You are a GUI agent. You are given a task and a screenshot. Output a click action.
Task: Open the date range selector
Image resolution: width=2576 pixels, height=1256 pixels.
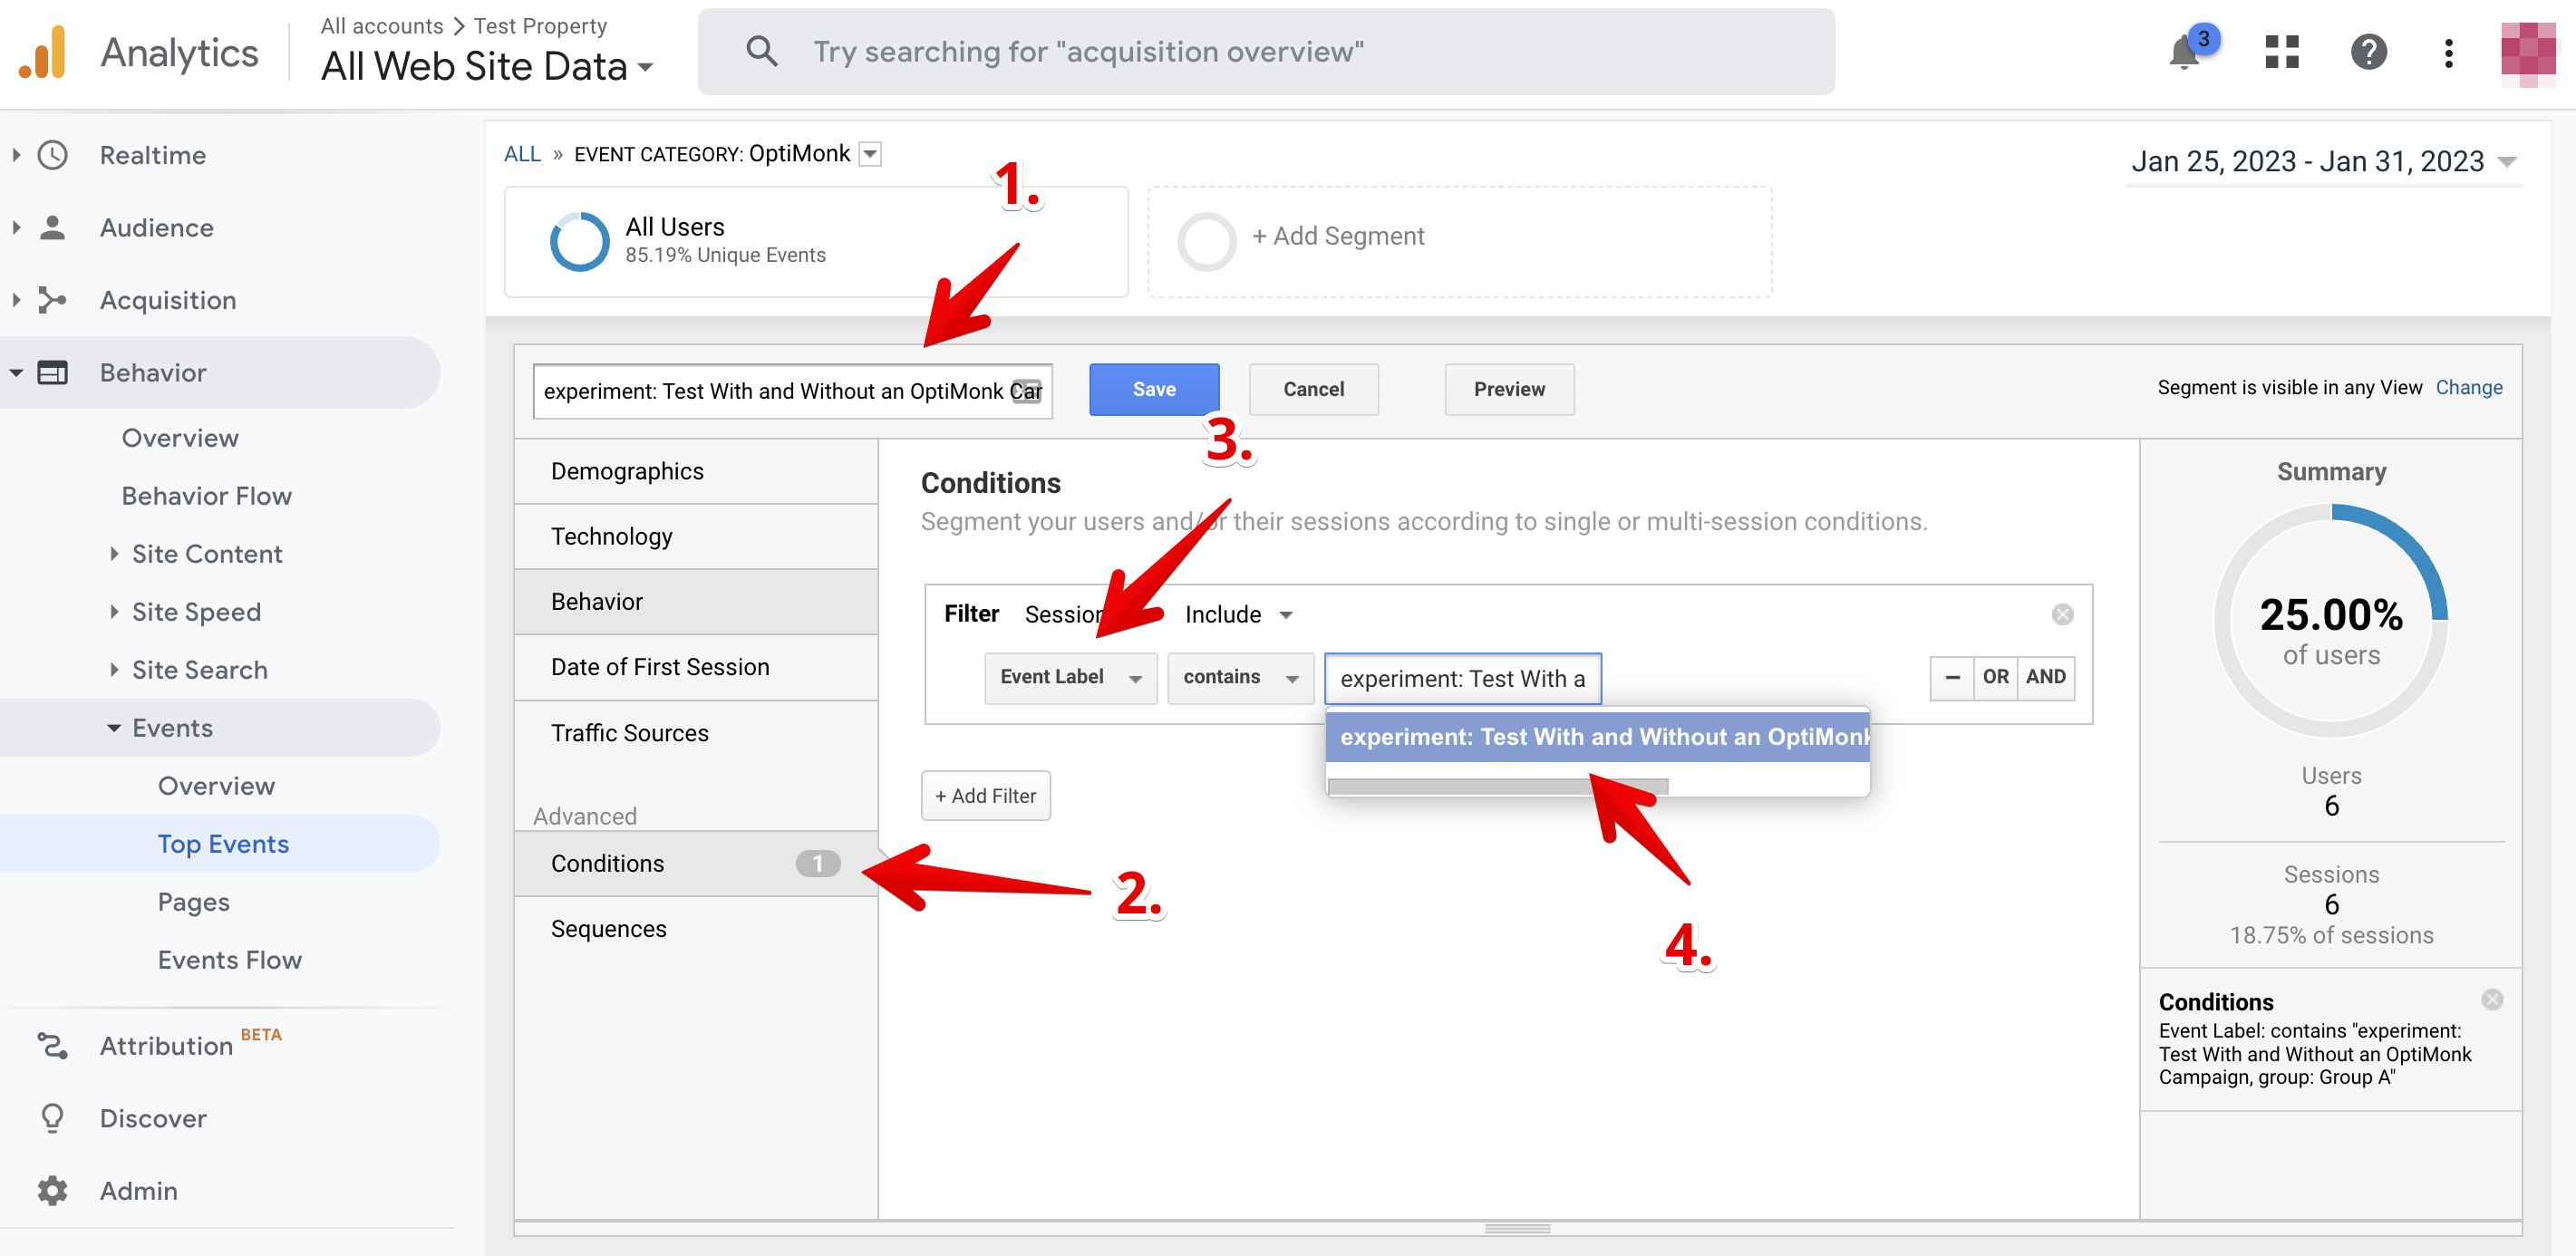click(2323, 161)
